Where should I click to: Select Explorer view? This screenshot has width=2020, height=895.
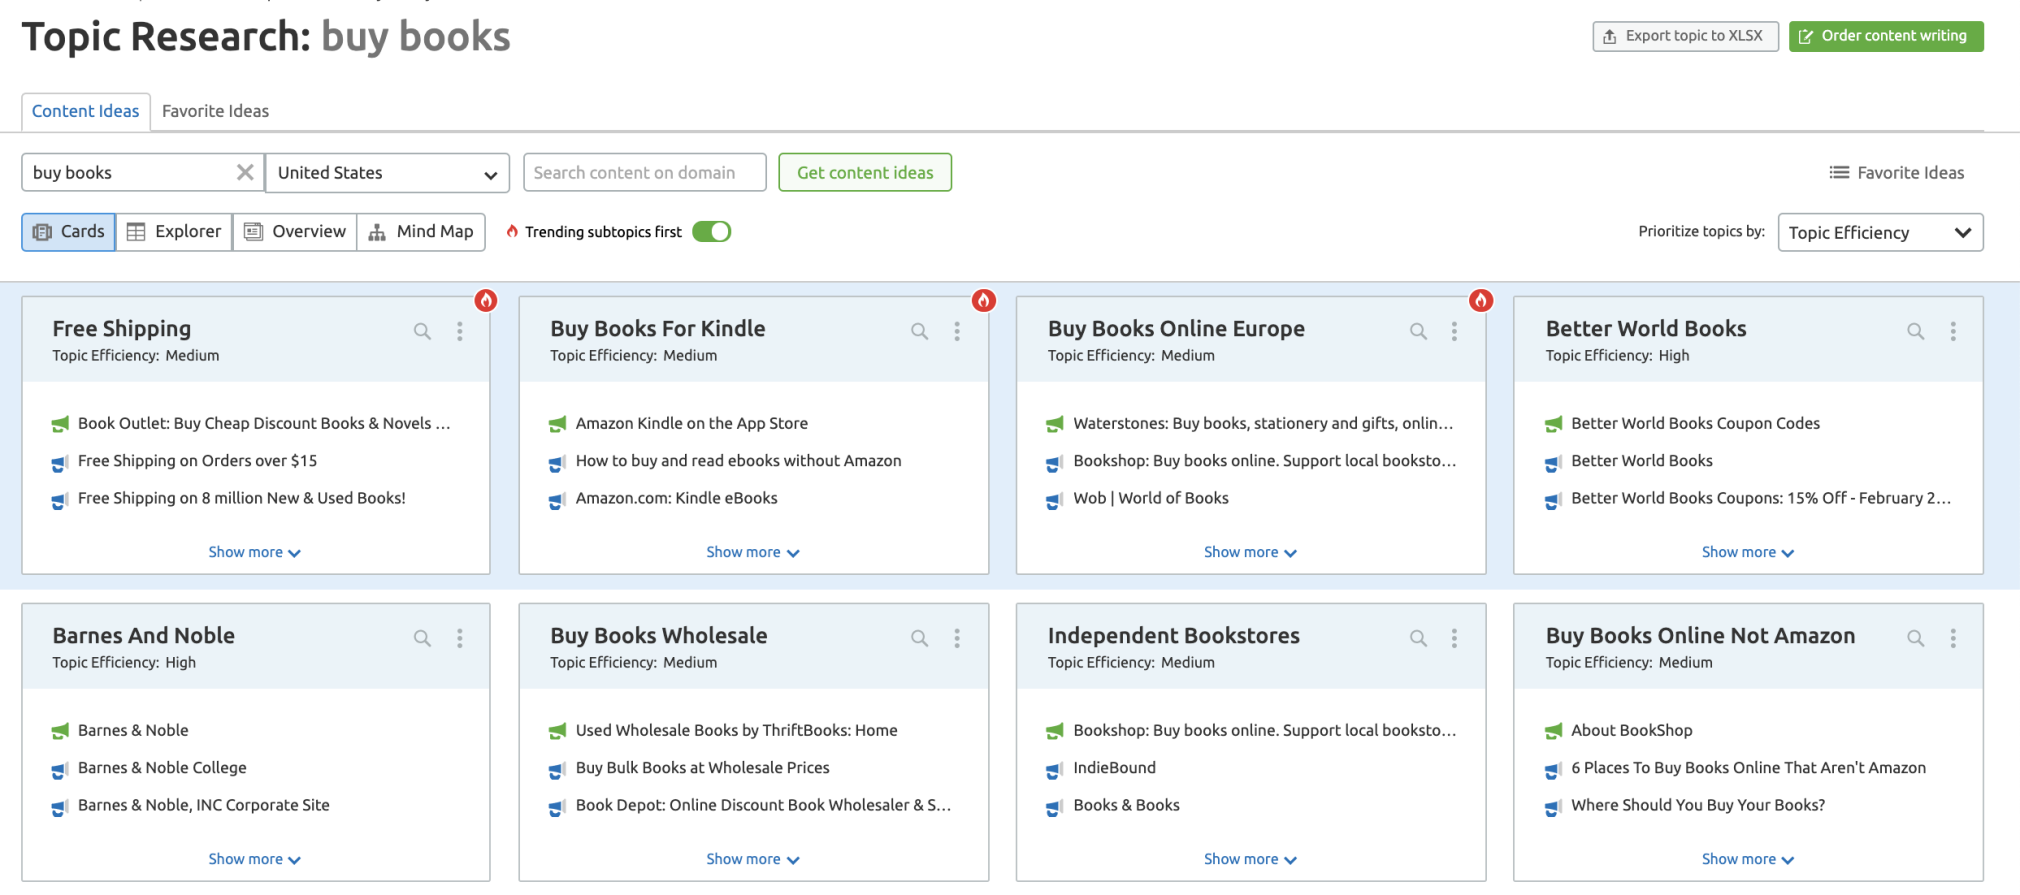(x=174, y=232)
